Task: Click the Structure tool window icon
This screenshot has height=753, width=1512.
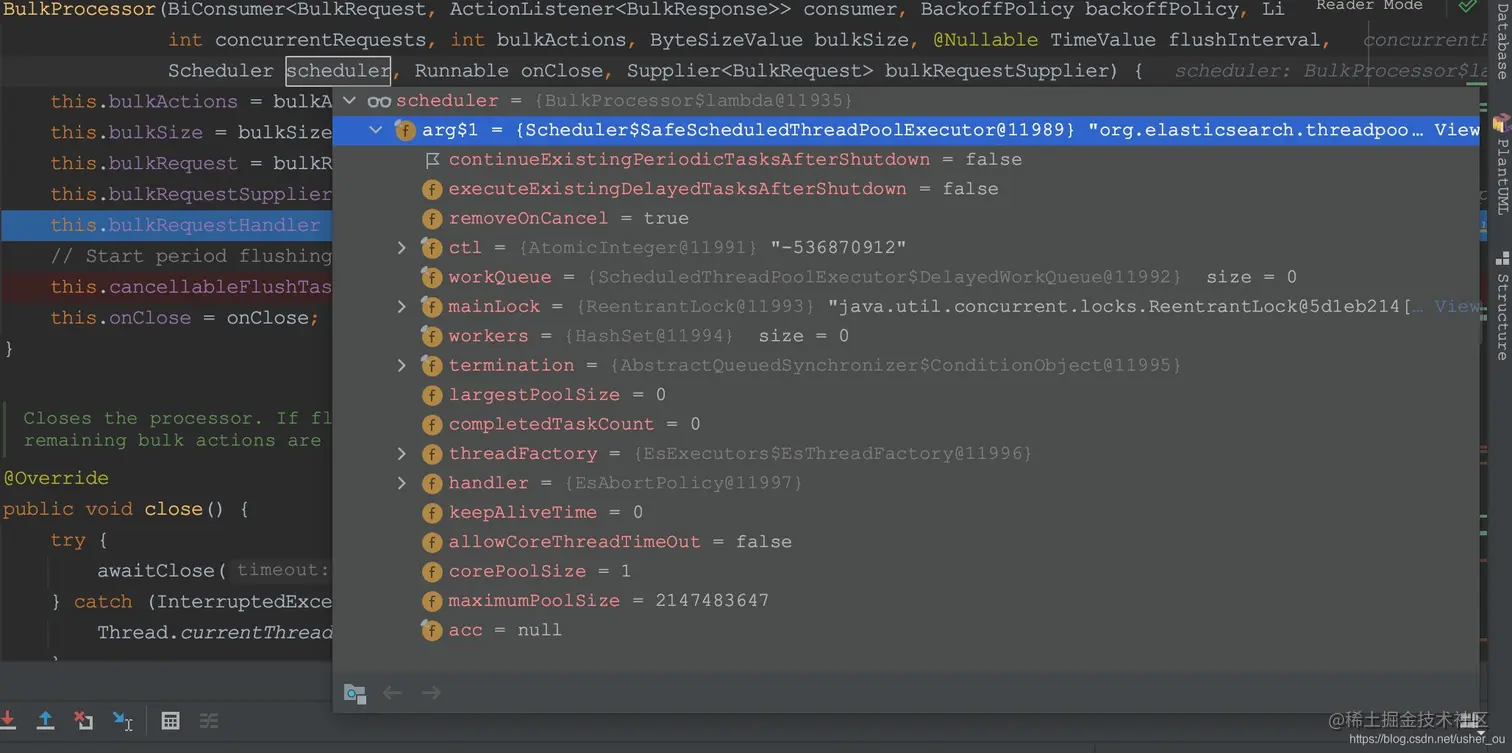Action: point(1502,259)
